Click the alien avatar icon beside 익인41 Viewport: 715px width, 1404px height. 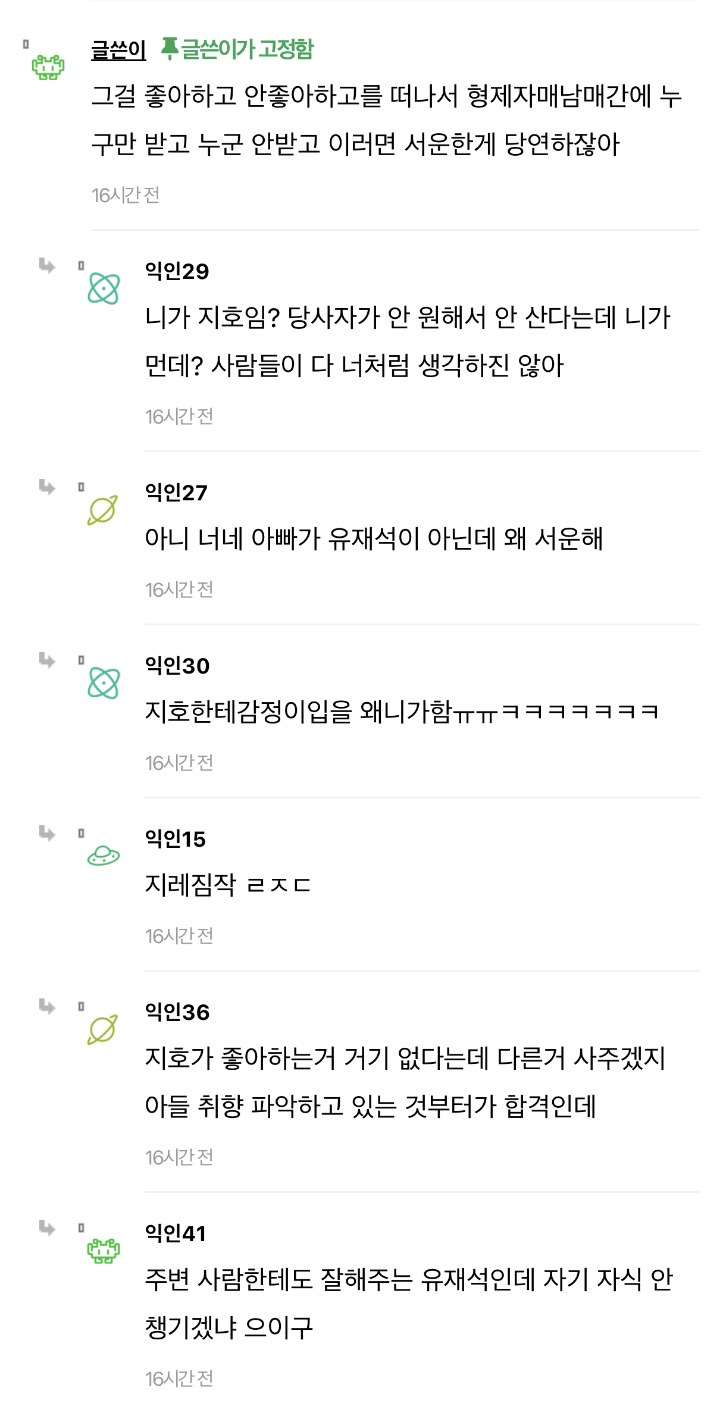pos(103,1250)
